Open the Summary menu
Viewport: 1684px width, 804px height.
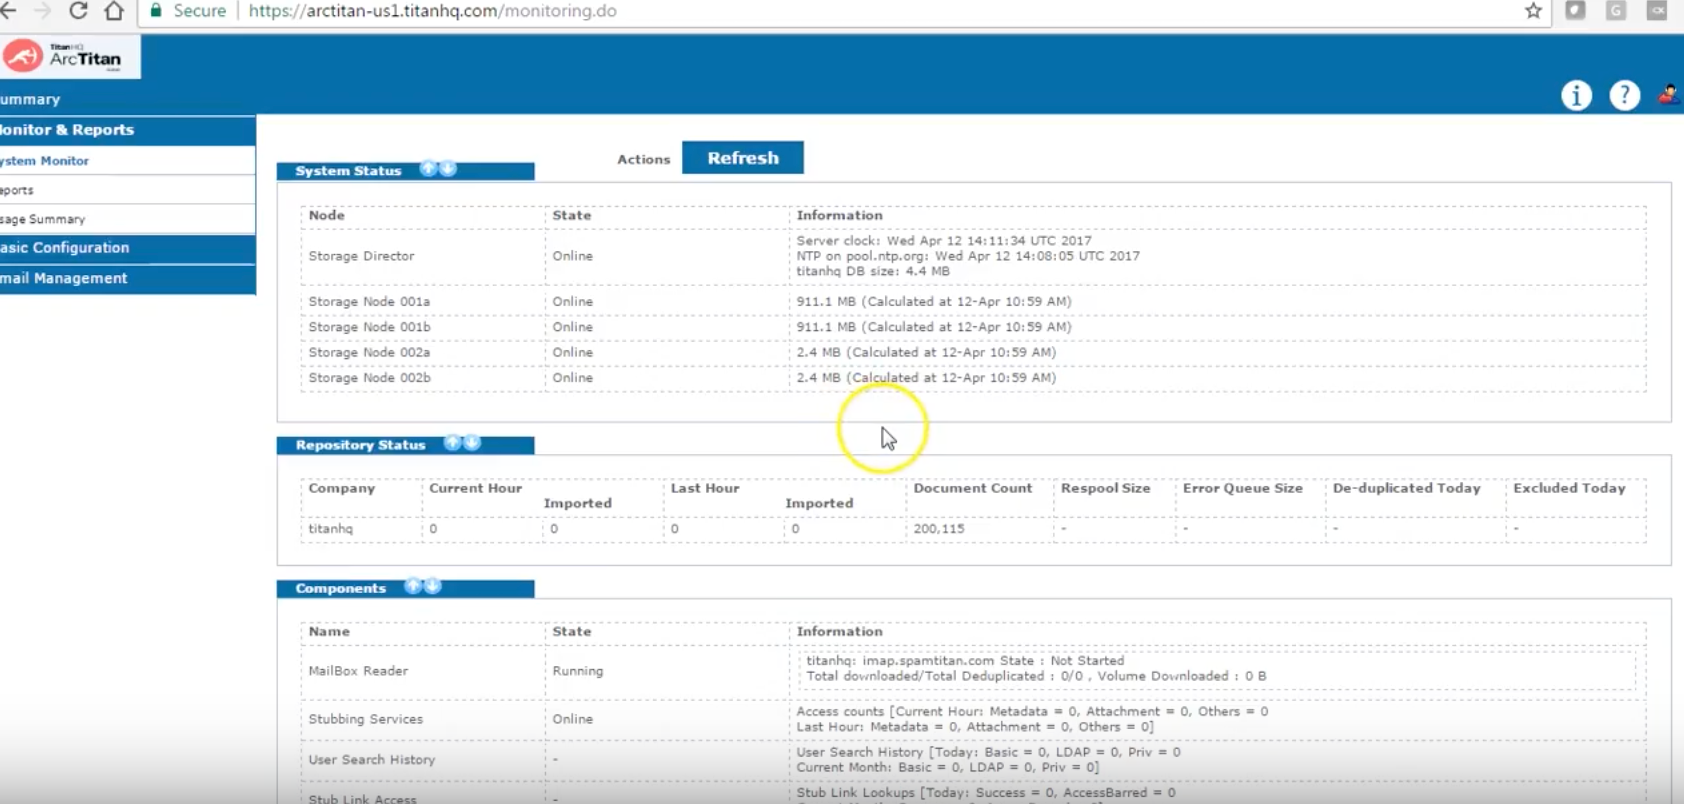click(30, 99)
